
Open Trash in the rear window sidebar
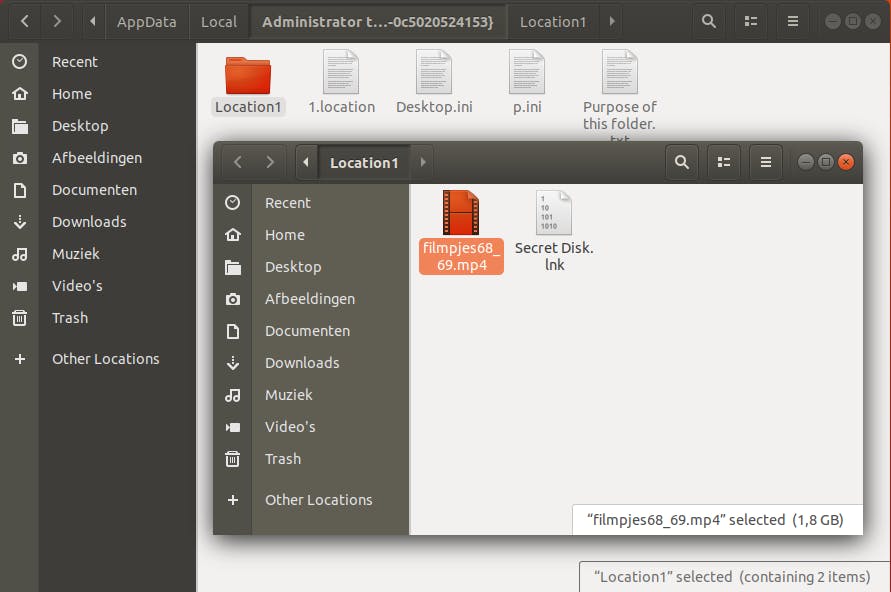point(97,318)
